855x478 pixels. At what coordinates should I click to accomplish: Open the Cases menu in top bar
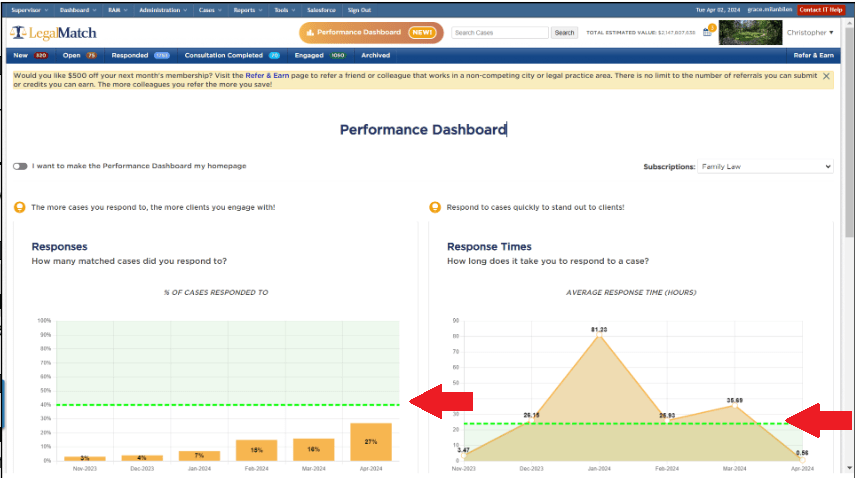coord(208,9)
